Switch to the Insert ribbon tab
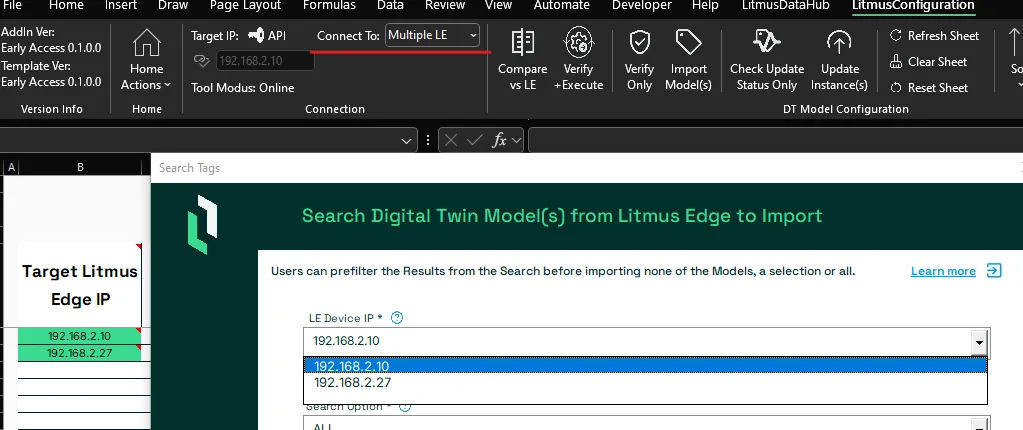This screenshot has height=430, width=1023. [121, 5]
